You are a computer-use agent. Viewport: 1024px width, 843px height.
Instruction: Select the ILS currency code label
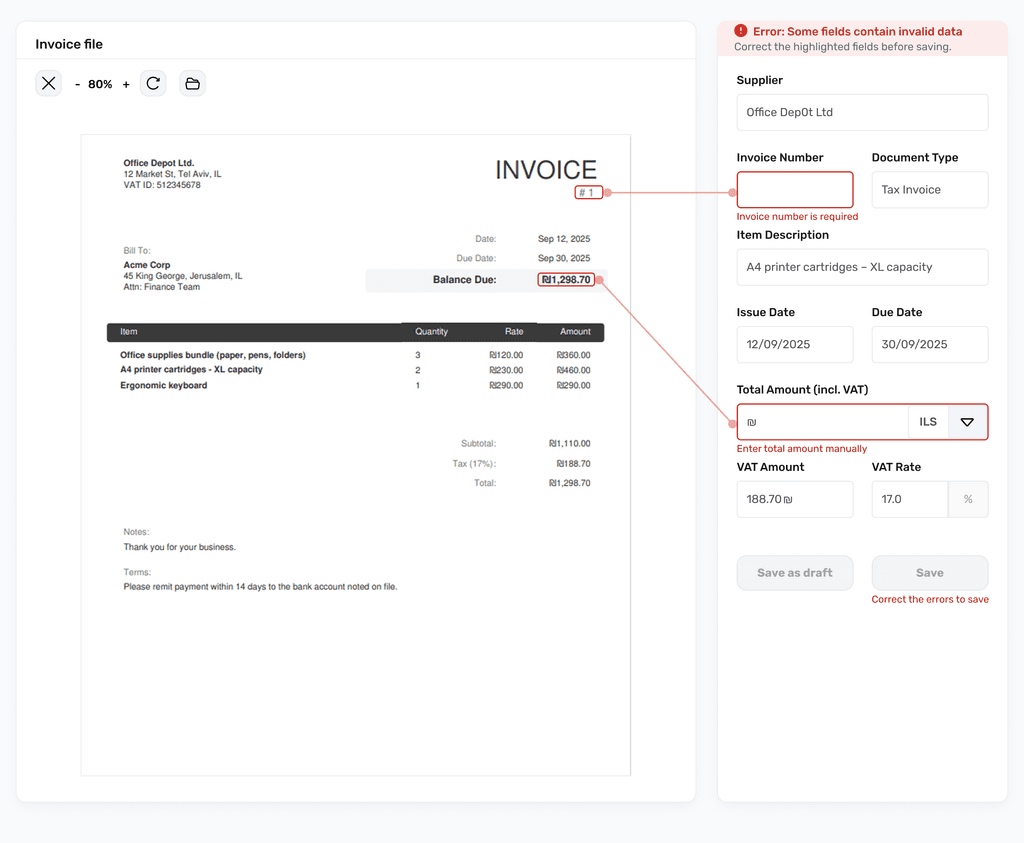coord(924,421)
